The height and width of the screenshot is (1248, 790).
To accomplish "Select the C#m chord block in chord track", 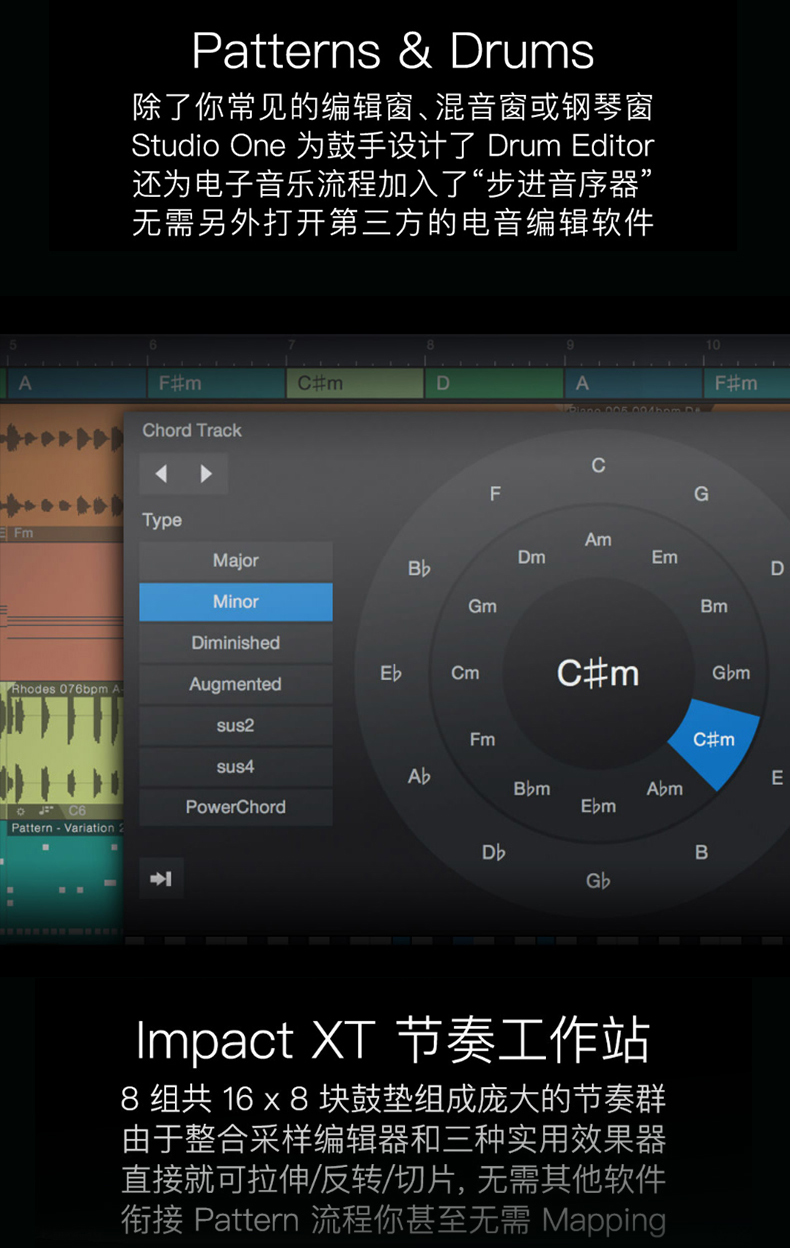I will pos(355,383).
